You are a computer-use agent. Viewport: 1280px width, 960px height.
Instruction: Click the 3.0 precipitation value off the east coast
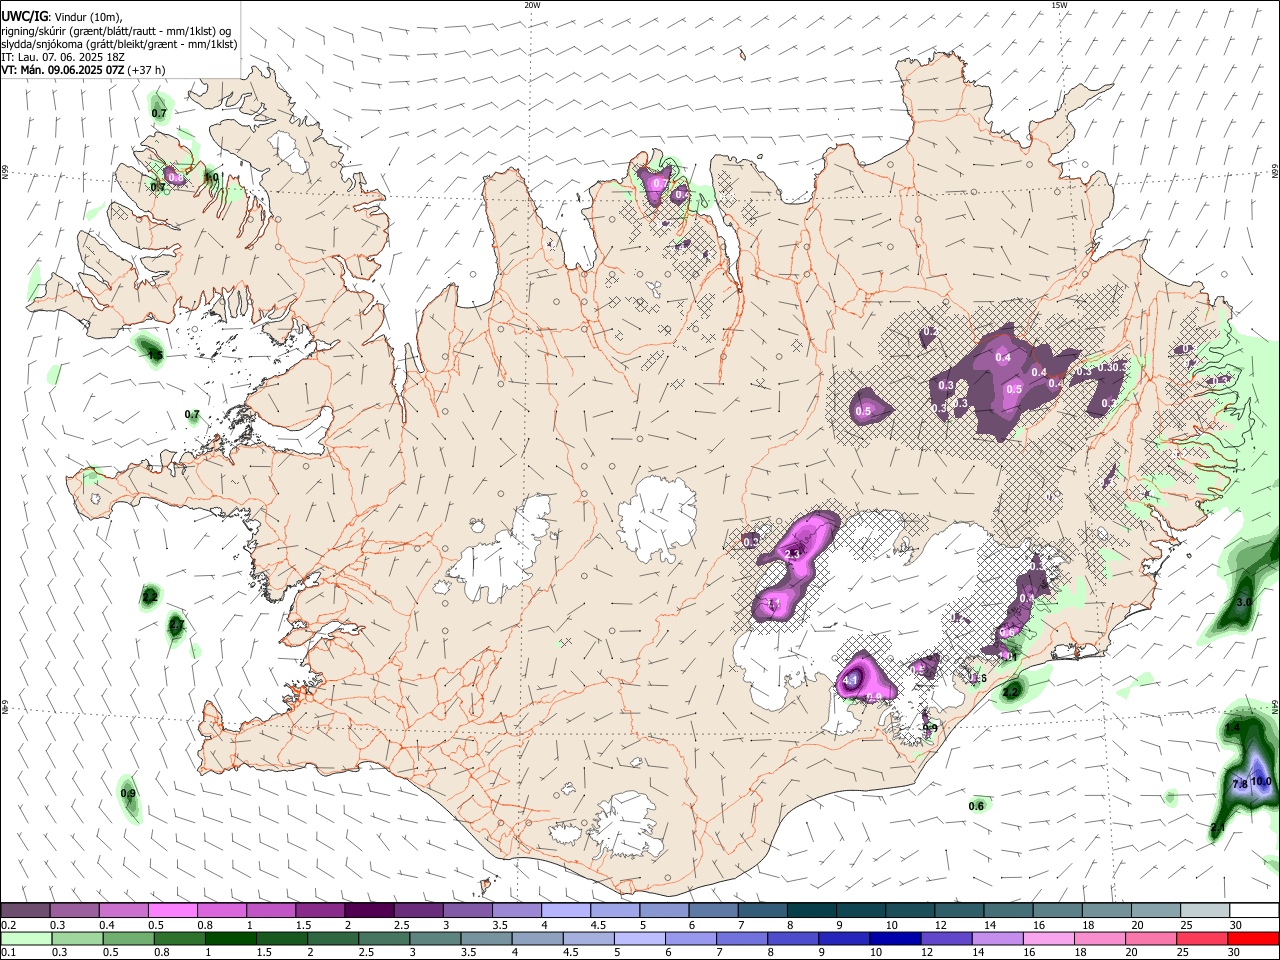tap(1244, 603)
